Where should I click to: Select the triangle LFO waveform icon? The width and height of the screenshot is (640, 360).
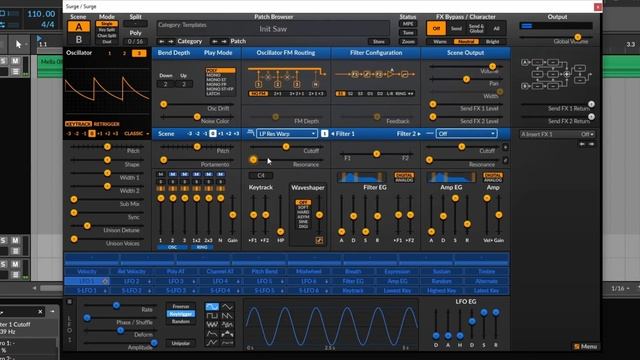[x=227, y=307]
